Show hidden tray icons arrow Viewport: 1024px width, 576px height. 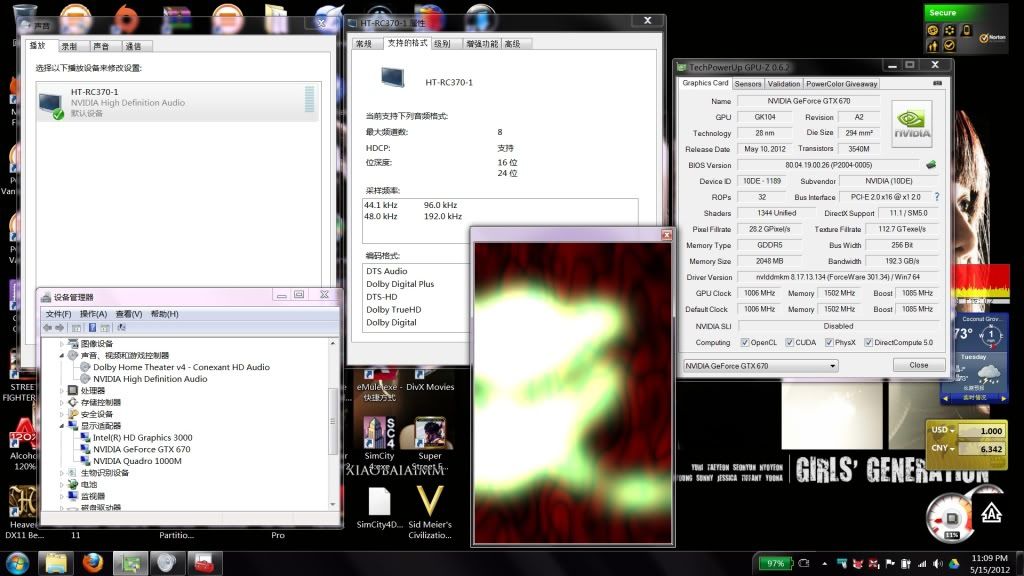click(x=824, y=564)
